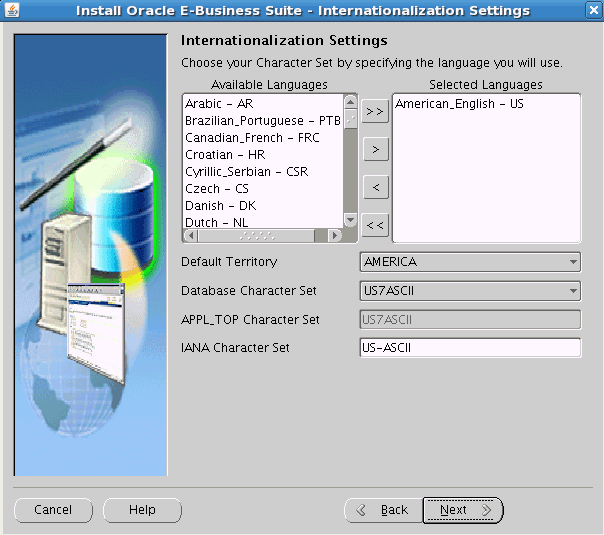Click the Cancel button
The image size is (604, 535).
[53, 510]
